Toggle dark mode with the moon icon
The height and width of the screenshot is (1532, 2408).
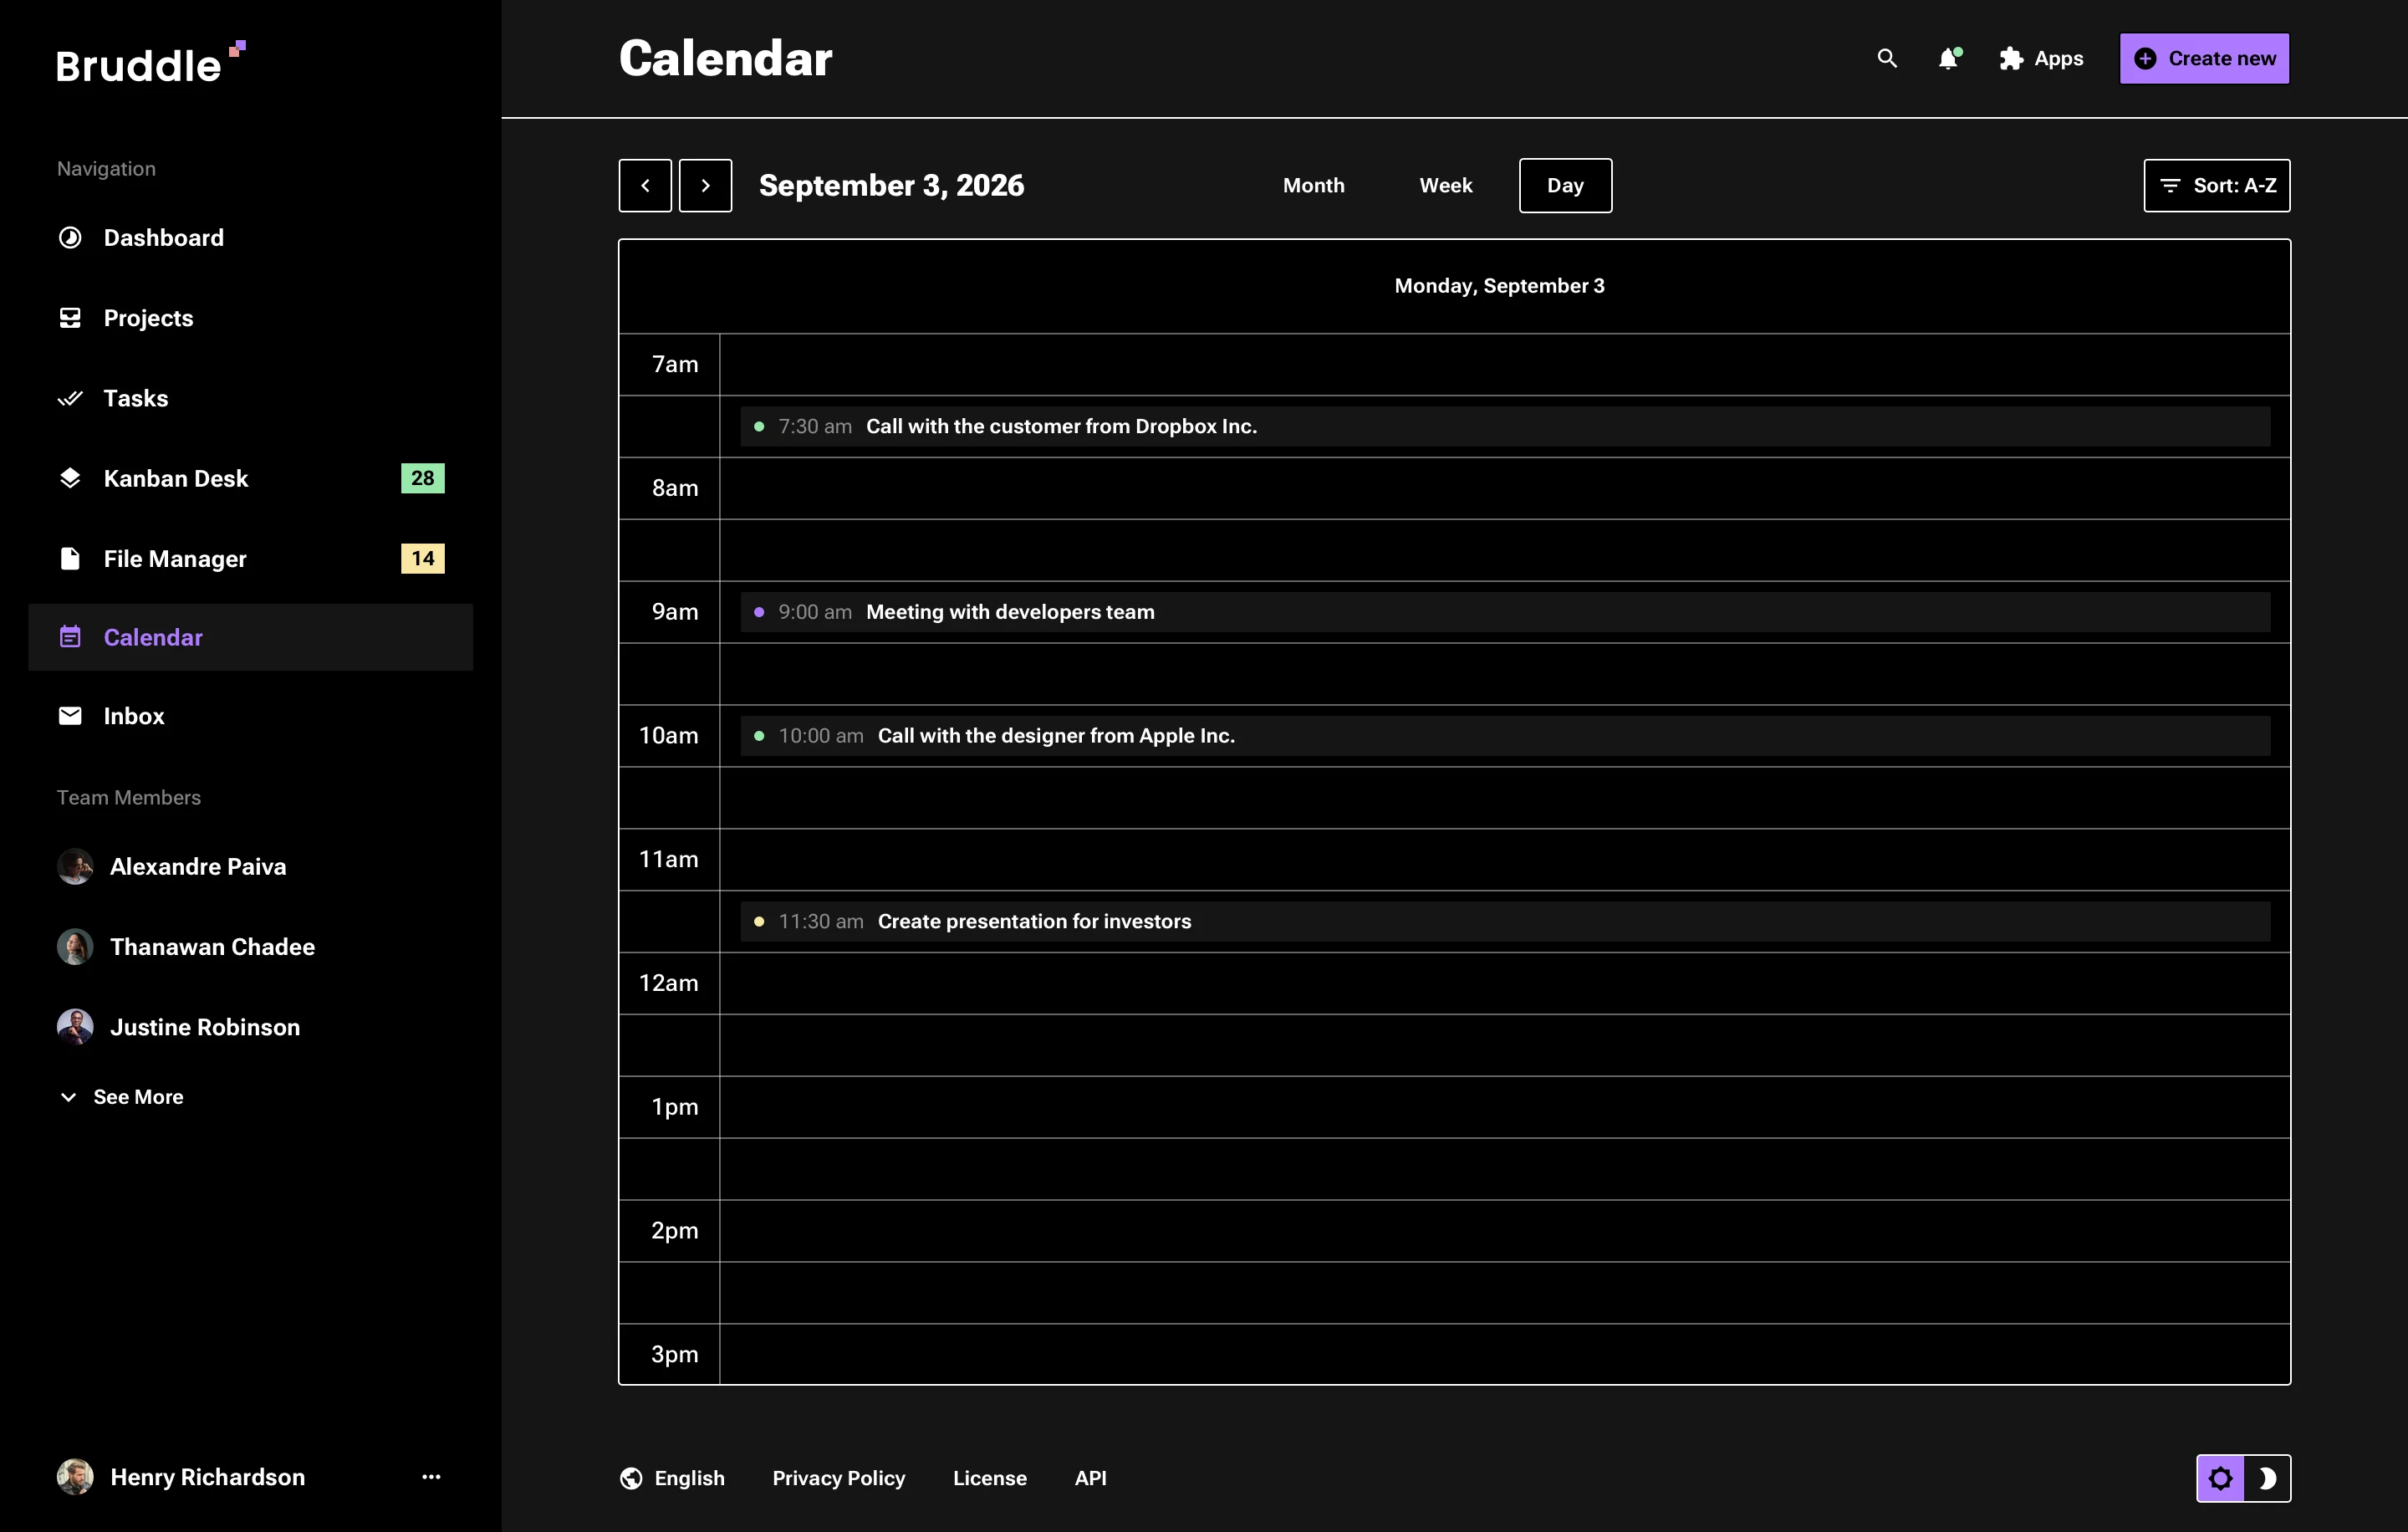[x=2268, y=1478]
